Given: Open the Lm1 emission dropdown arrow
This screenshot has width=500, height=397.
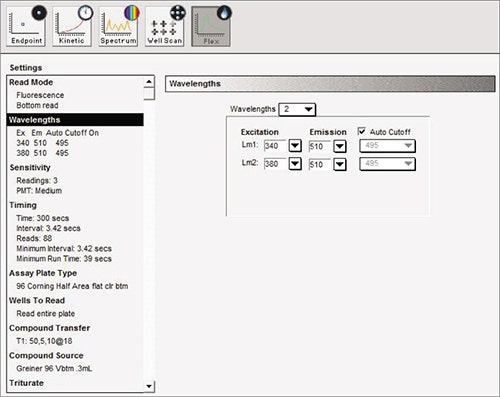Looking at the screenshot, I should pos(340,146).
